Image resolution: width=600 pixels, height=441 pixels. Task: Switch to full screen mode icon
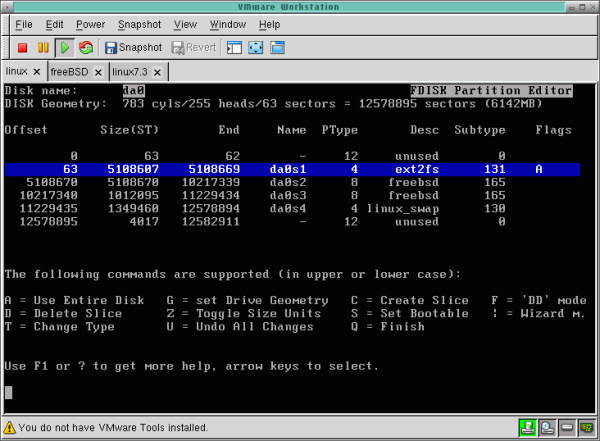[x=256, y=47]
